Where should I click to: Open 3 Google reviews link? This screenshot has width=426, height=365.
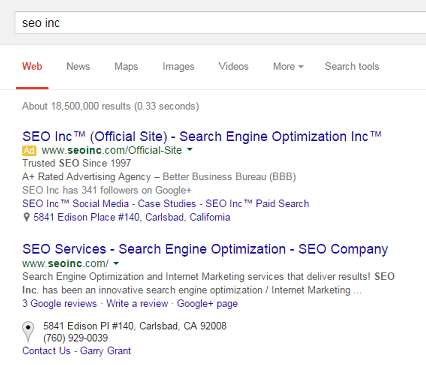point(60,303)
